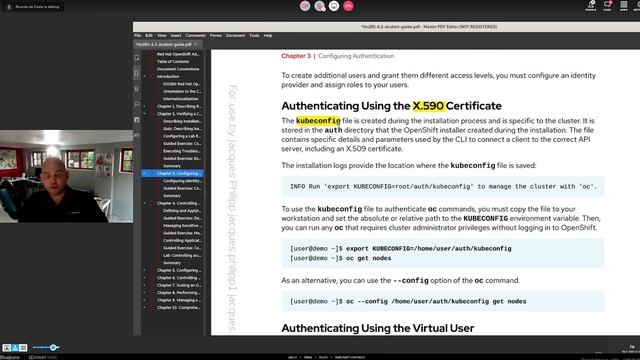The height and width of the screenshot is (360, 640).
Task: Open the Apps panel icon
Action: pos(624,5)
